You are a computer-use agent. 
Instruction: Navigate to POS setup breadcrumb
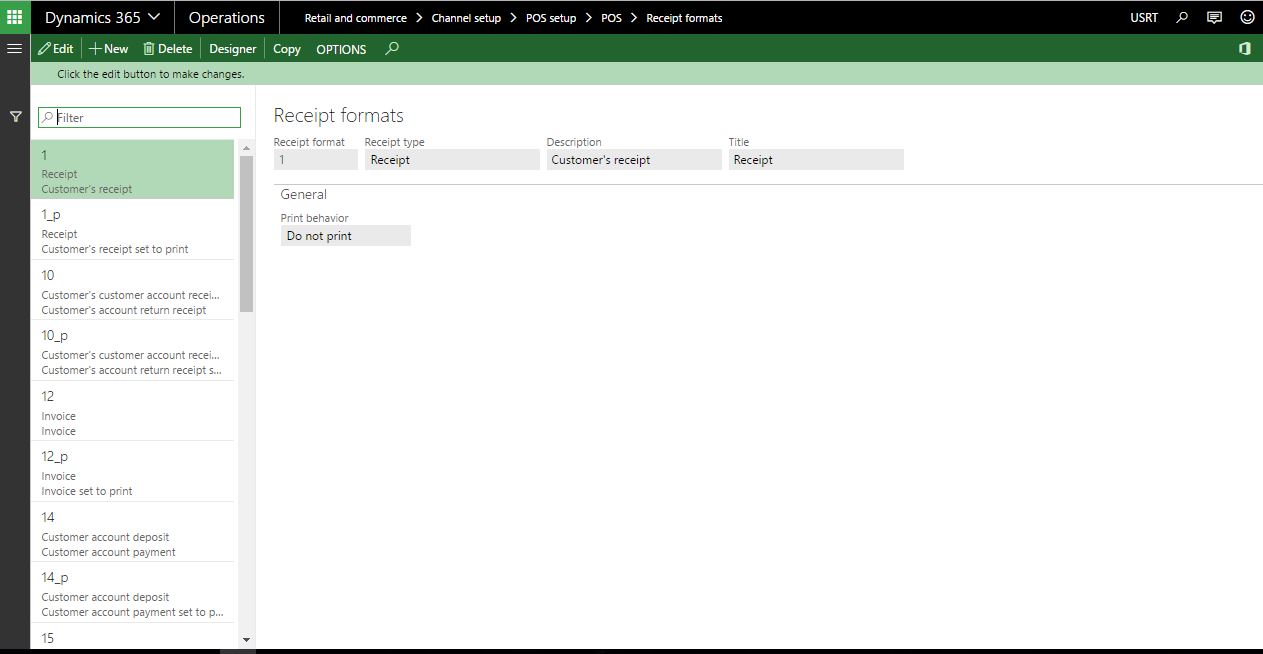(x=550, y=18)
